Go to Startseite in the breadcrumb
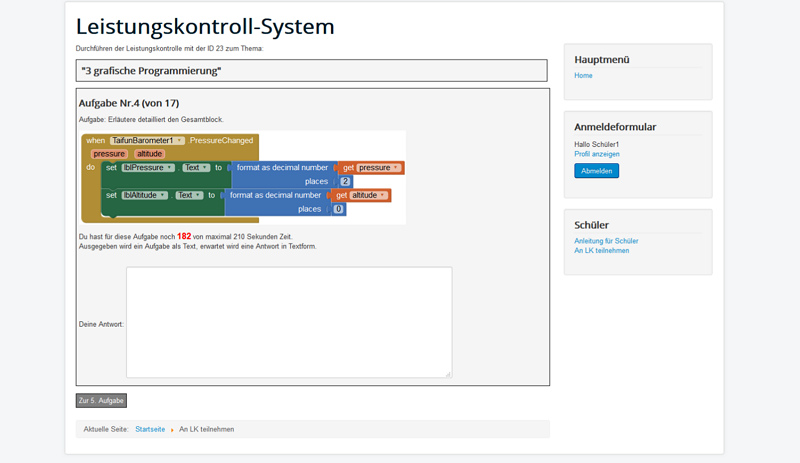 click(150, 429)
